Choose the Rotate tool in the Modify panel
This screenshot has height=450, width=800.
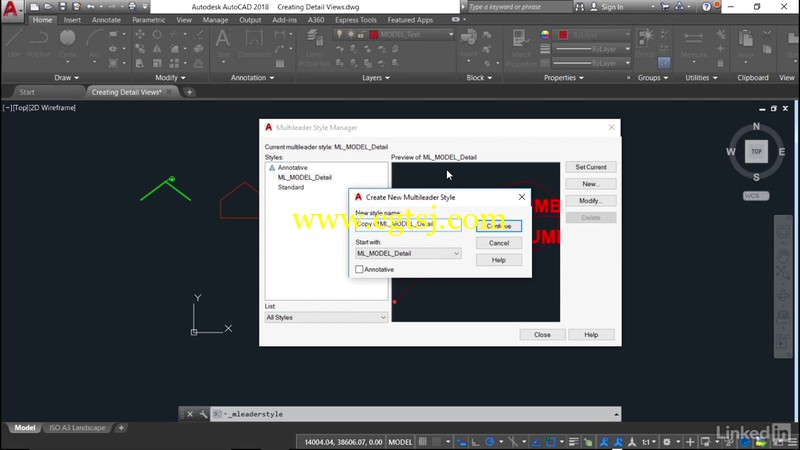pos(157,34)
